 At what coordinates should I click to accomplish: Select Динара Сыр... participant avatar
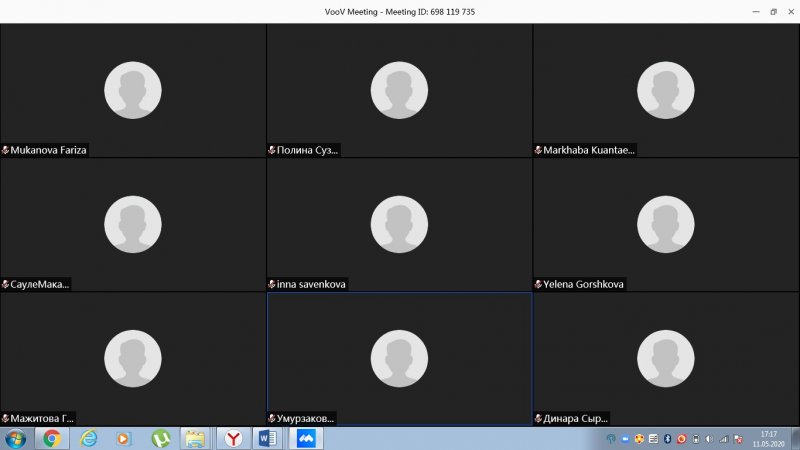[665, 359]
